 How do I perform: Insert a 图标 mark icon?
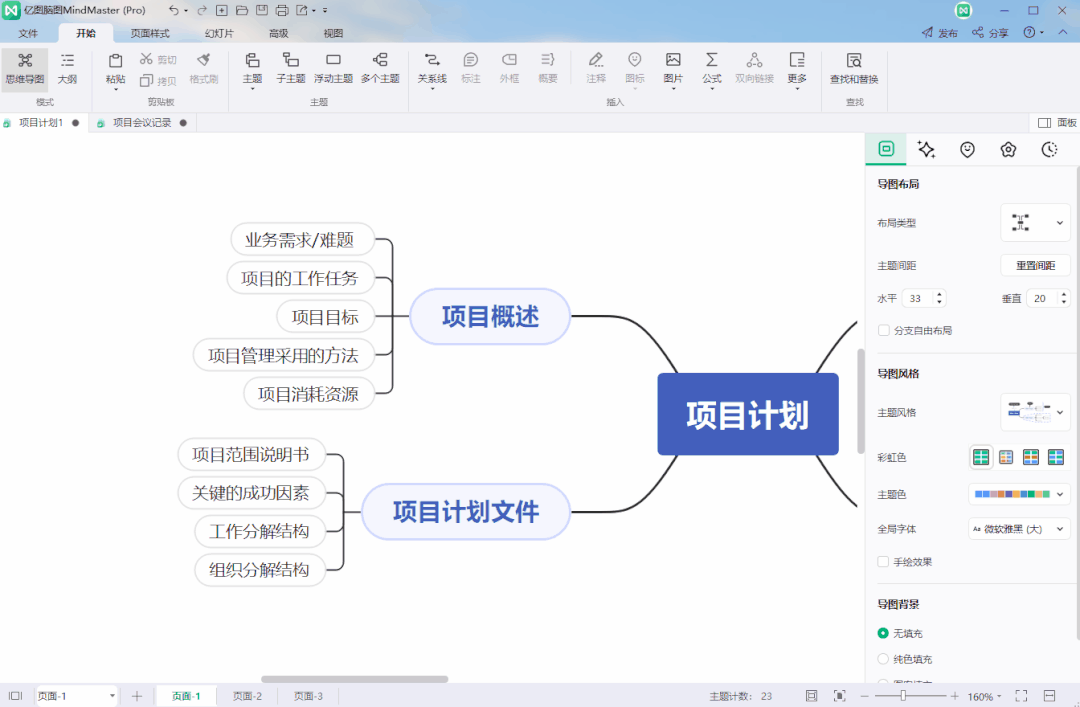pos(634,68)
